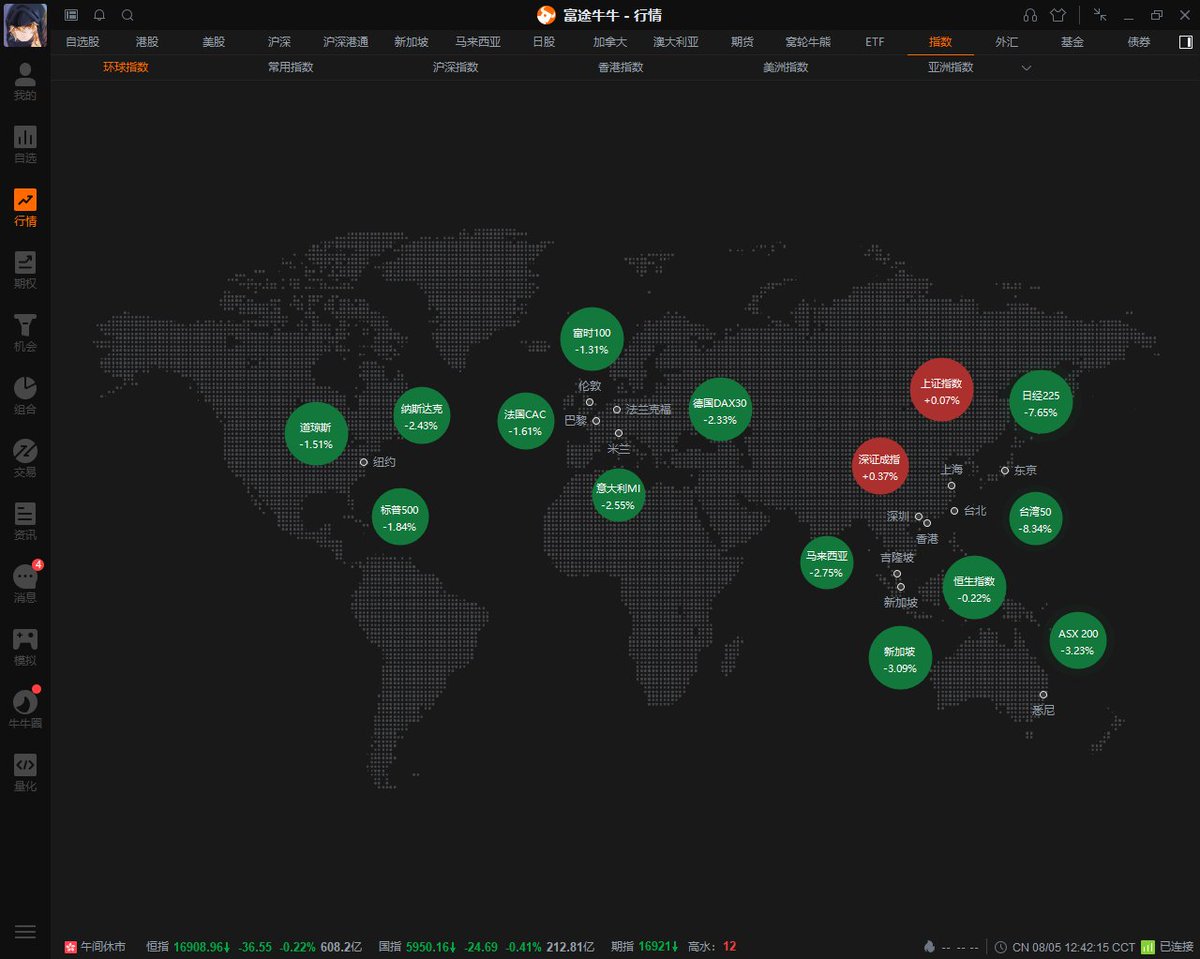The image size is (1200, 959).
Task: Open 组合 portfolio in sidebar
Action: tap(25, 396)
